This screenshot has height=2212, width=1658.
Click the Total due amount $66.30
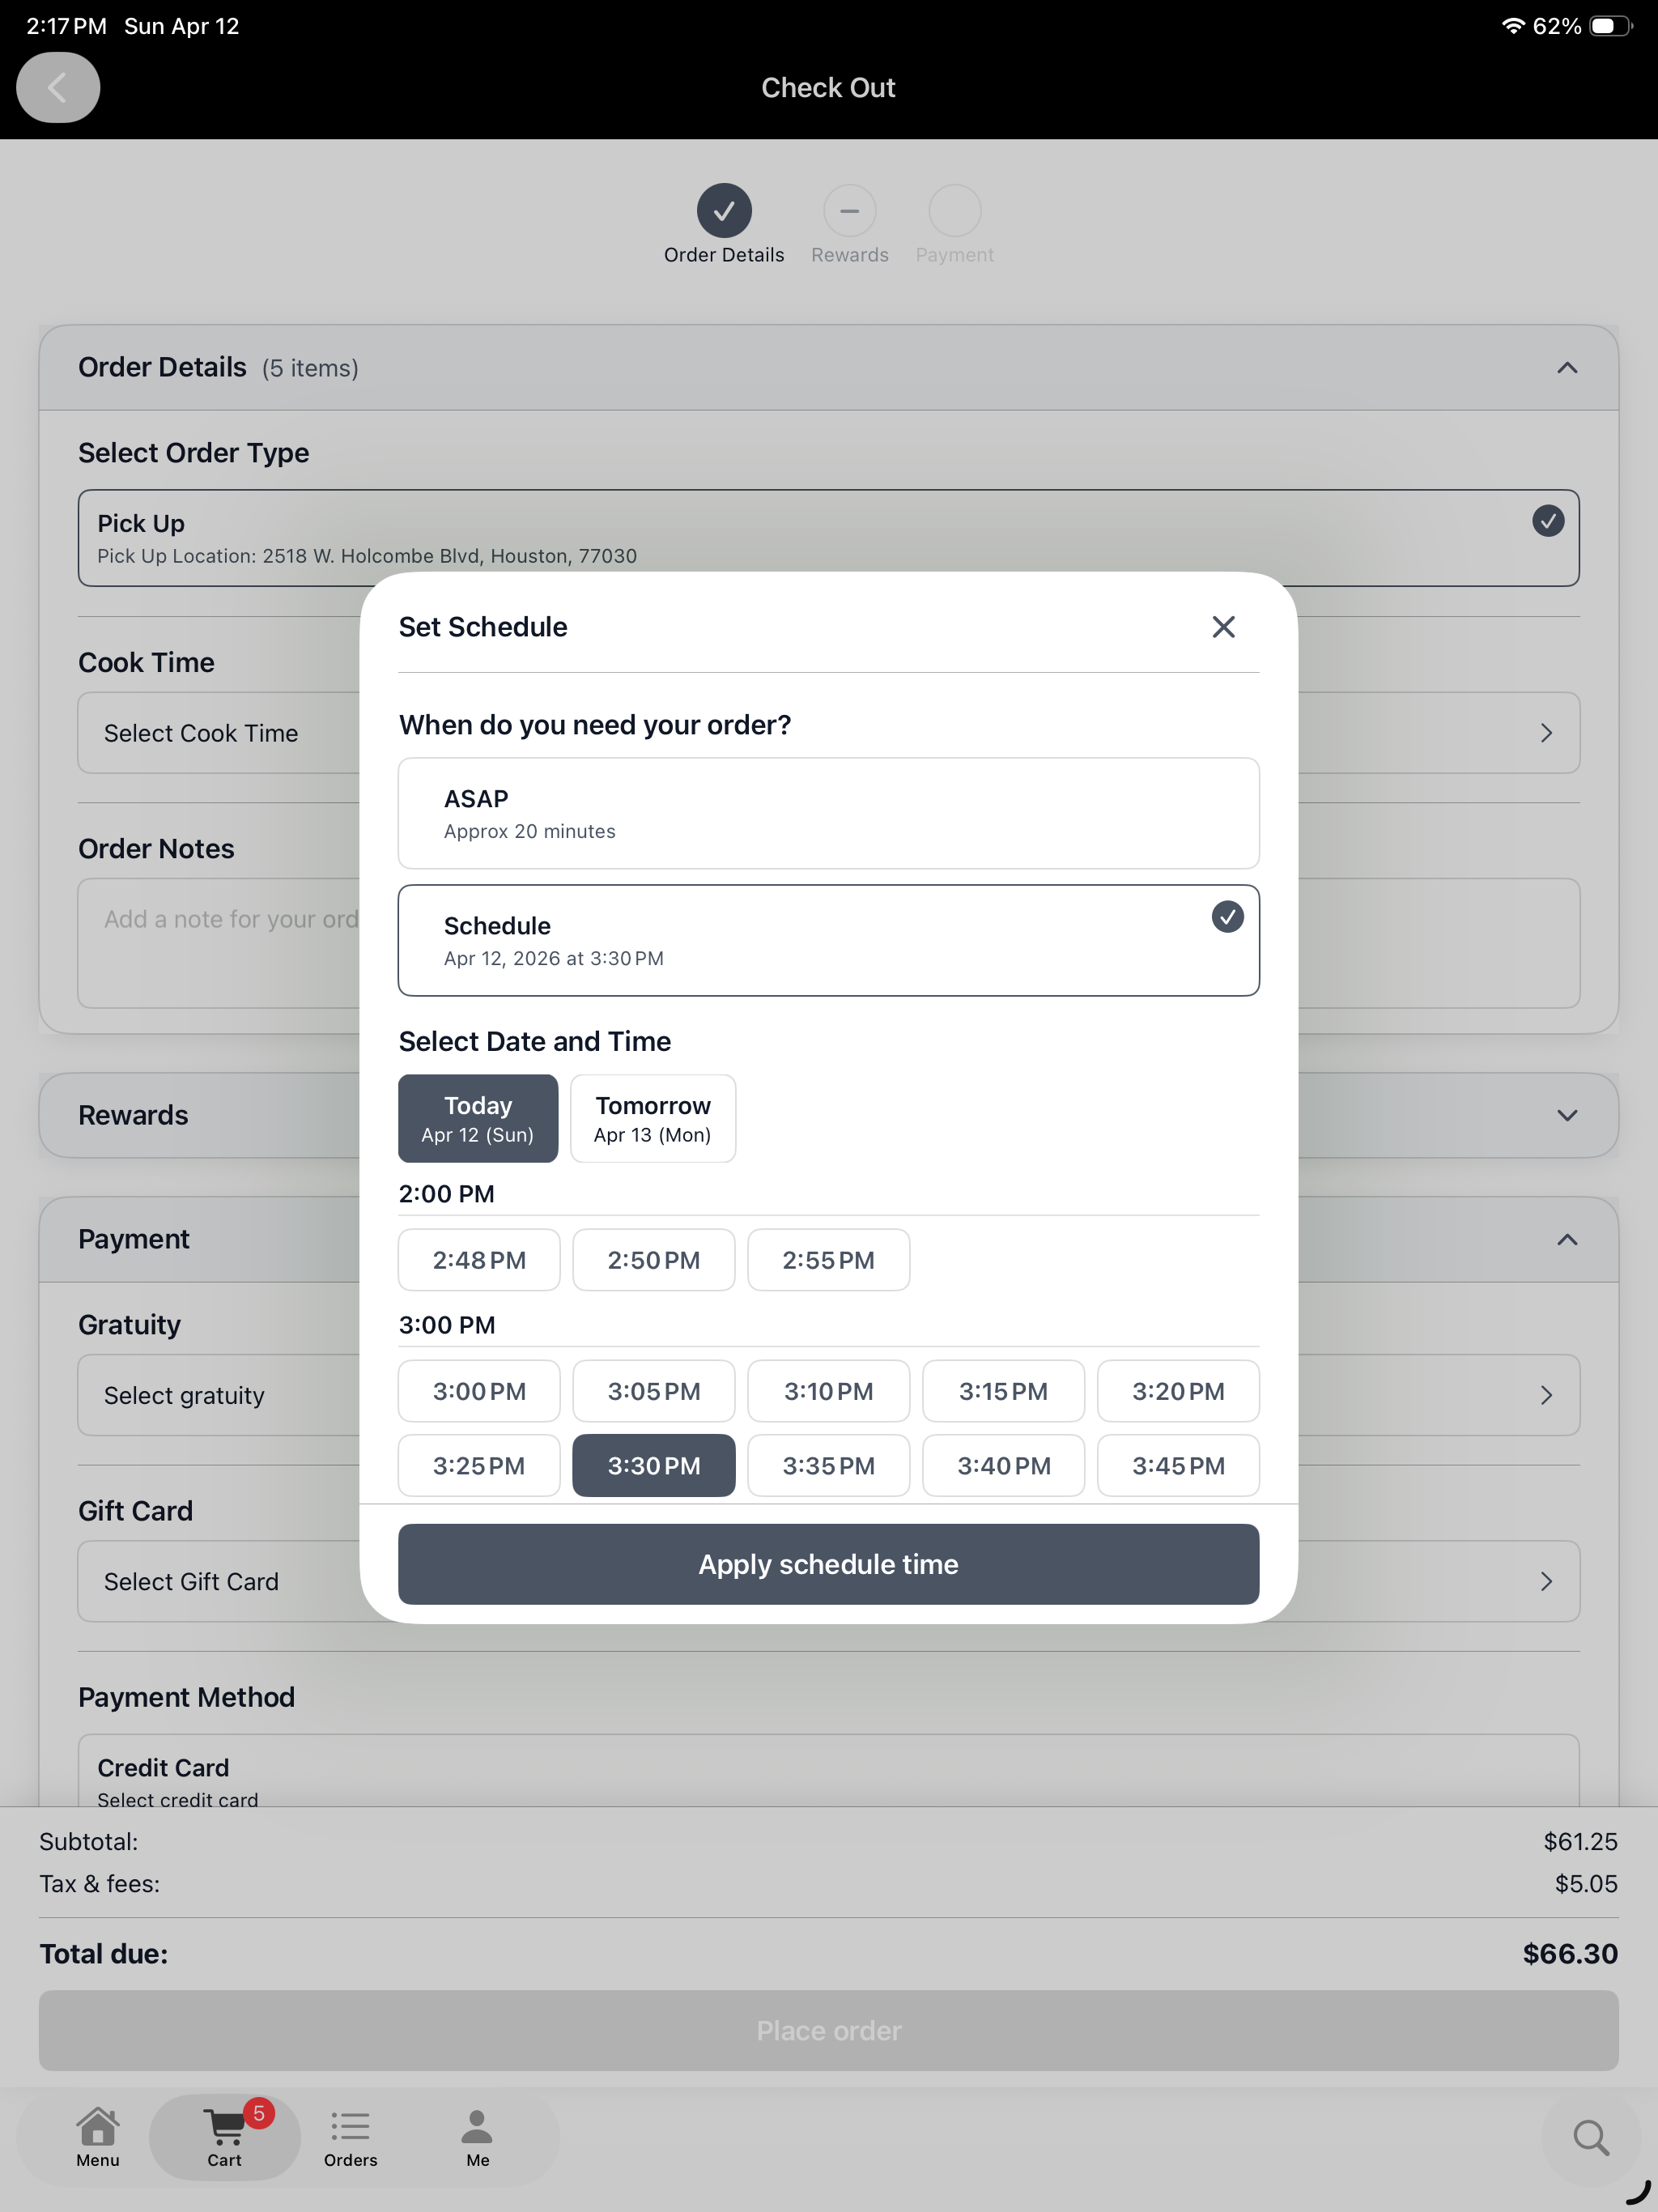(x=1570, y=1954)
